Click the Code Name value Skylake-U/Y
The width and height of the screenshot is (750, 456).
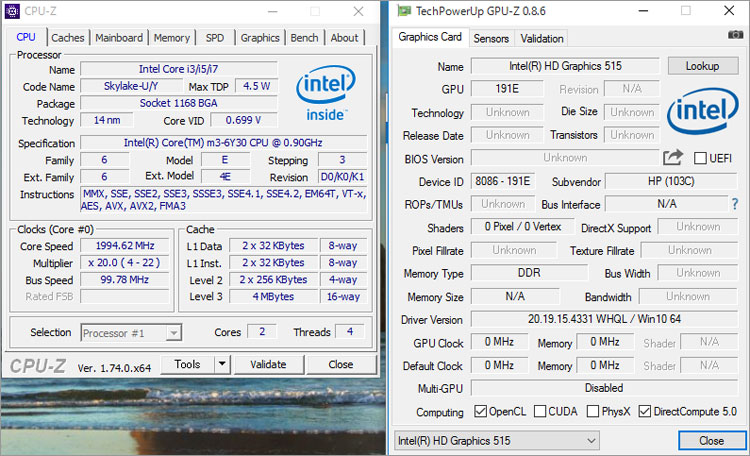pos(131,86)
